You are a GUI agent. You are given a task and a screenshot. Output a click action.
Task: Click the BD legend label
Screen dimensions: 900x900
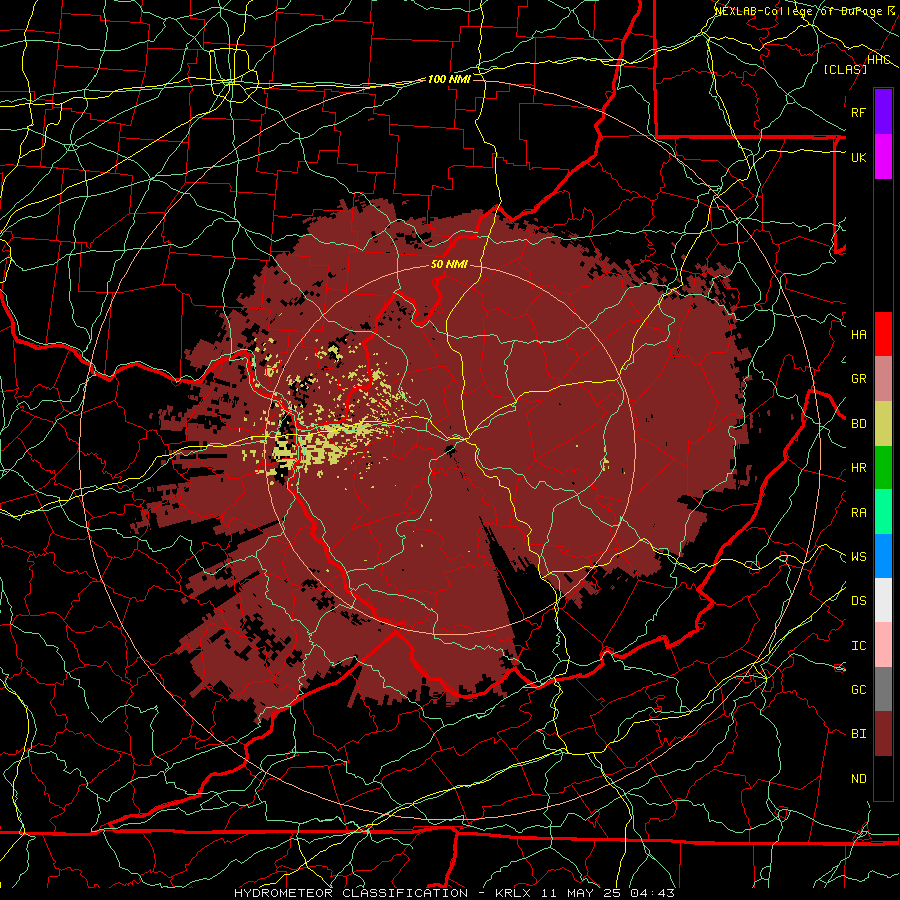[859, 424]
